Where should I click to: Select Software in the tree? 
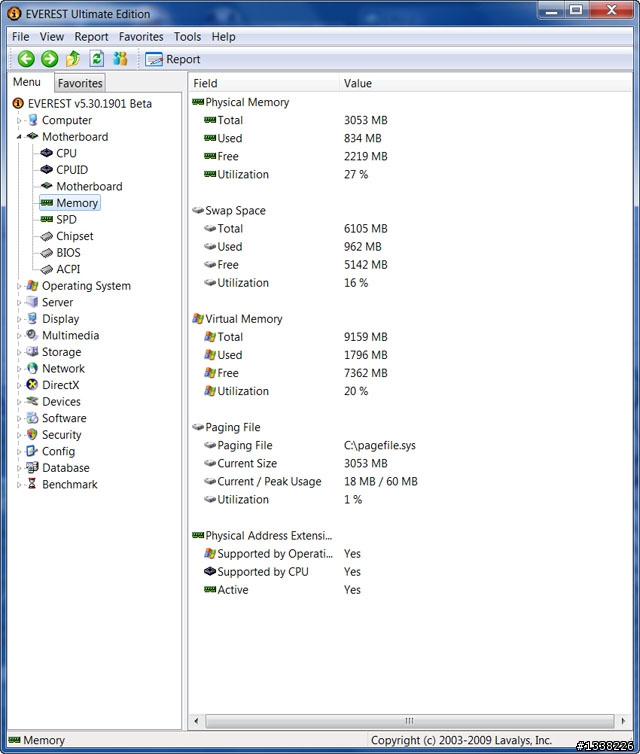(x=64, y=418)
